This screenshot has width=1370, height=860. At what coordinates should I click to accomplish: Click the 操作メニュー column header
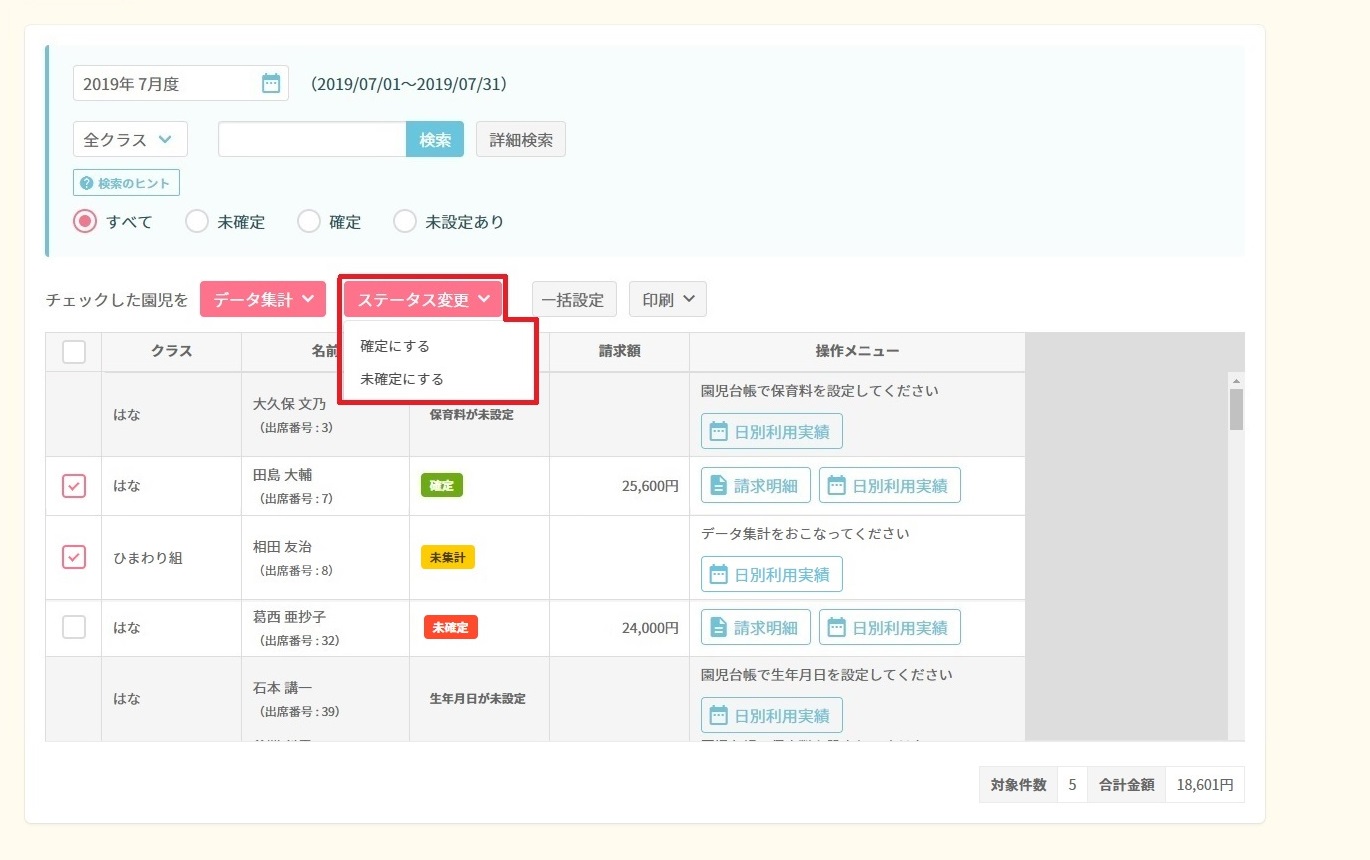click(857, 352)
